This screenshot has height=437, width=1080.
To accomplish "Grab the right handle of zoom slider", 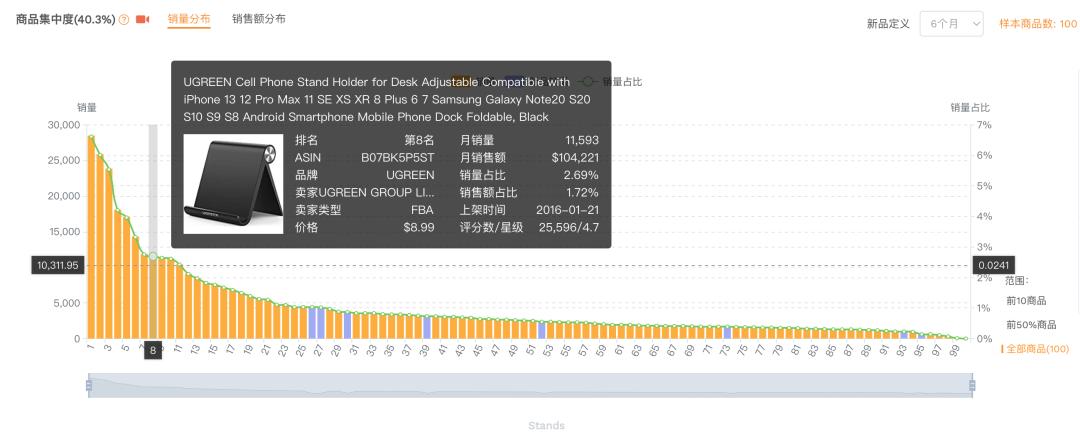I will pyautogui.click(x=972, y=385).
